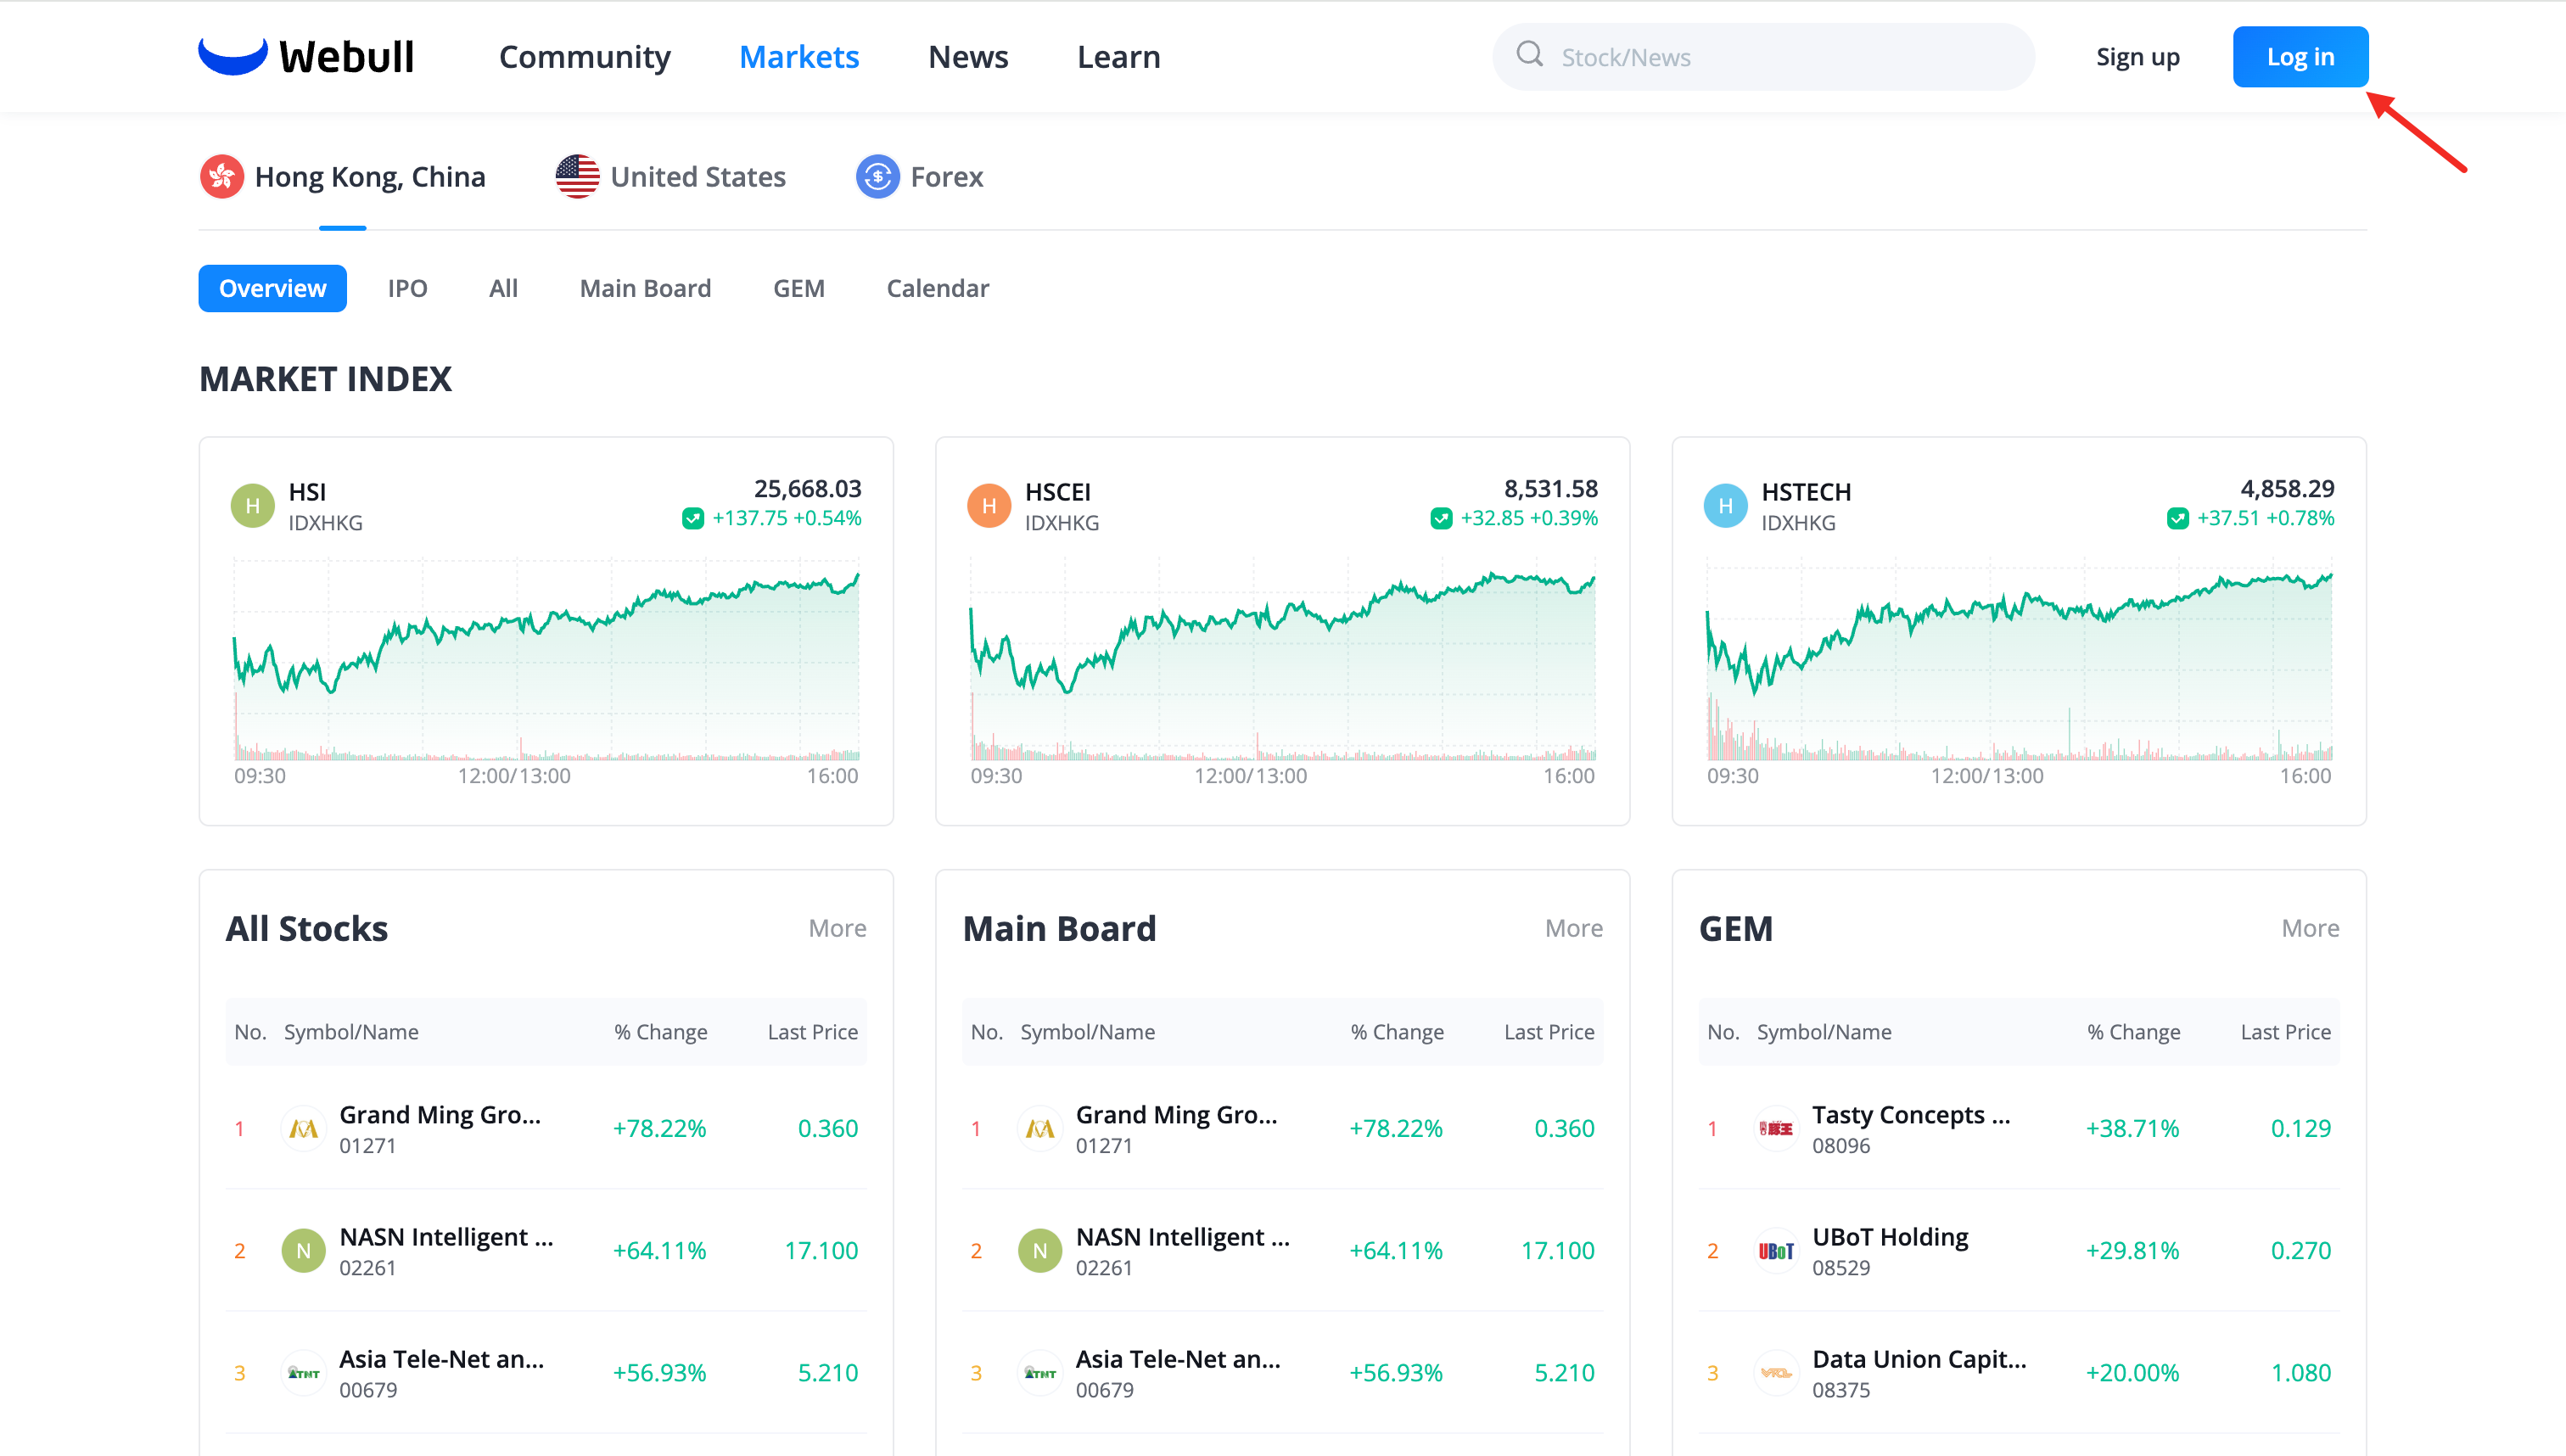Focus the Stock/News search field
2566x1456 pixels.
[x=1763, y=57]
